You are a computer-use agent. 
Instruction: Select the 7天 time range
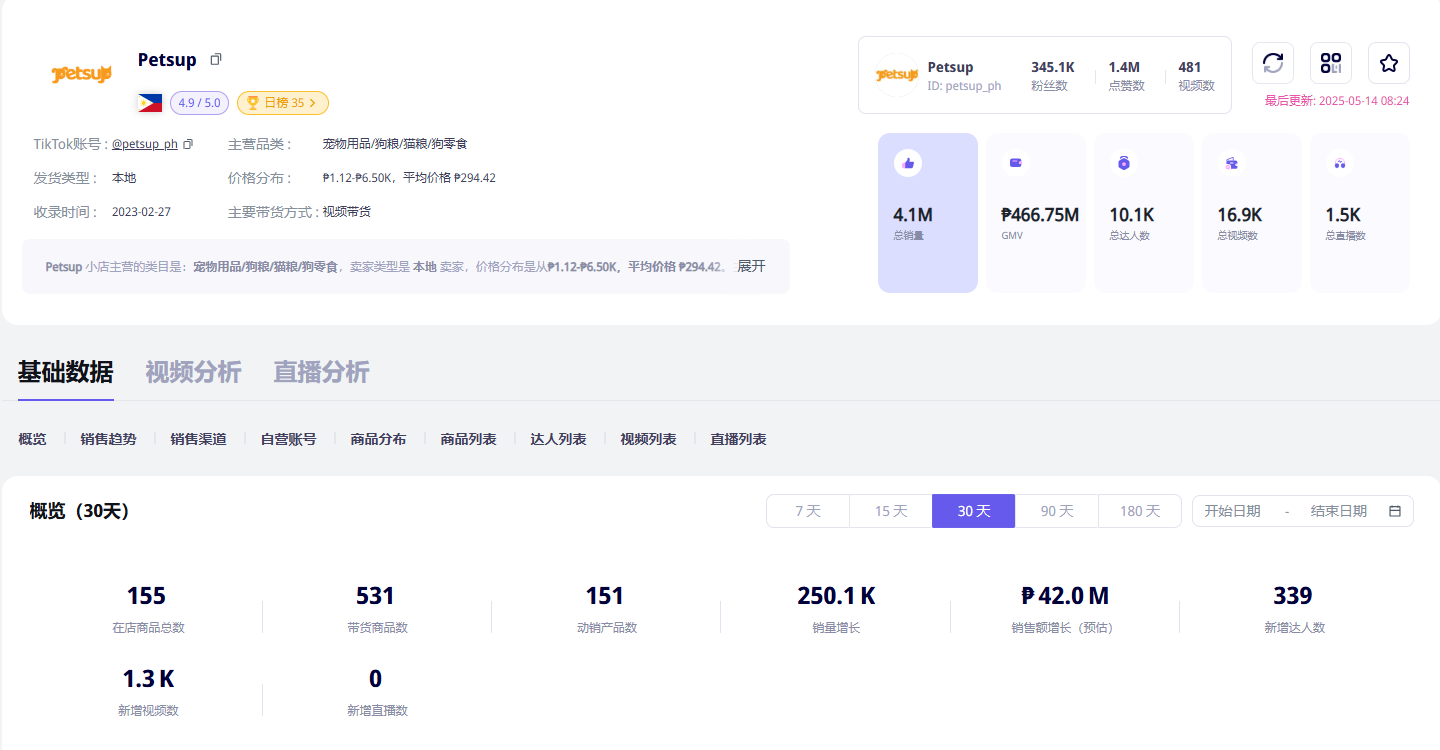point(808,511)
